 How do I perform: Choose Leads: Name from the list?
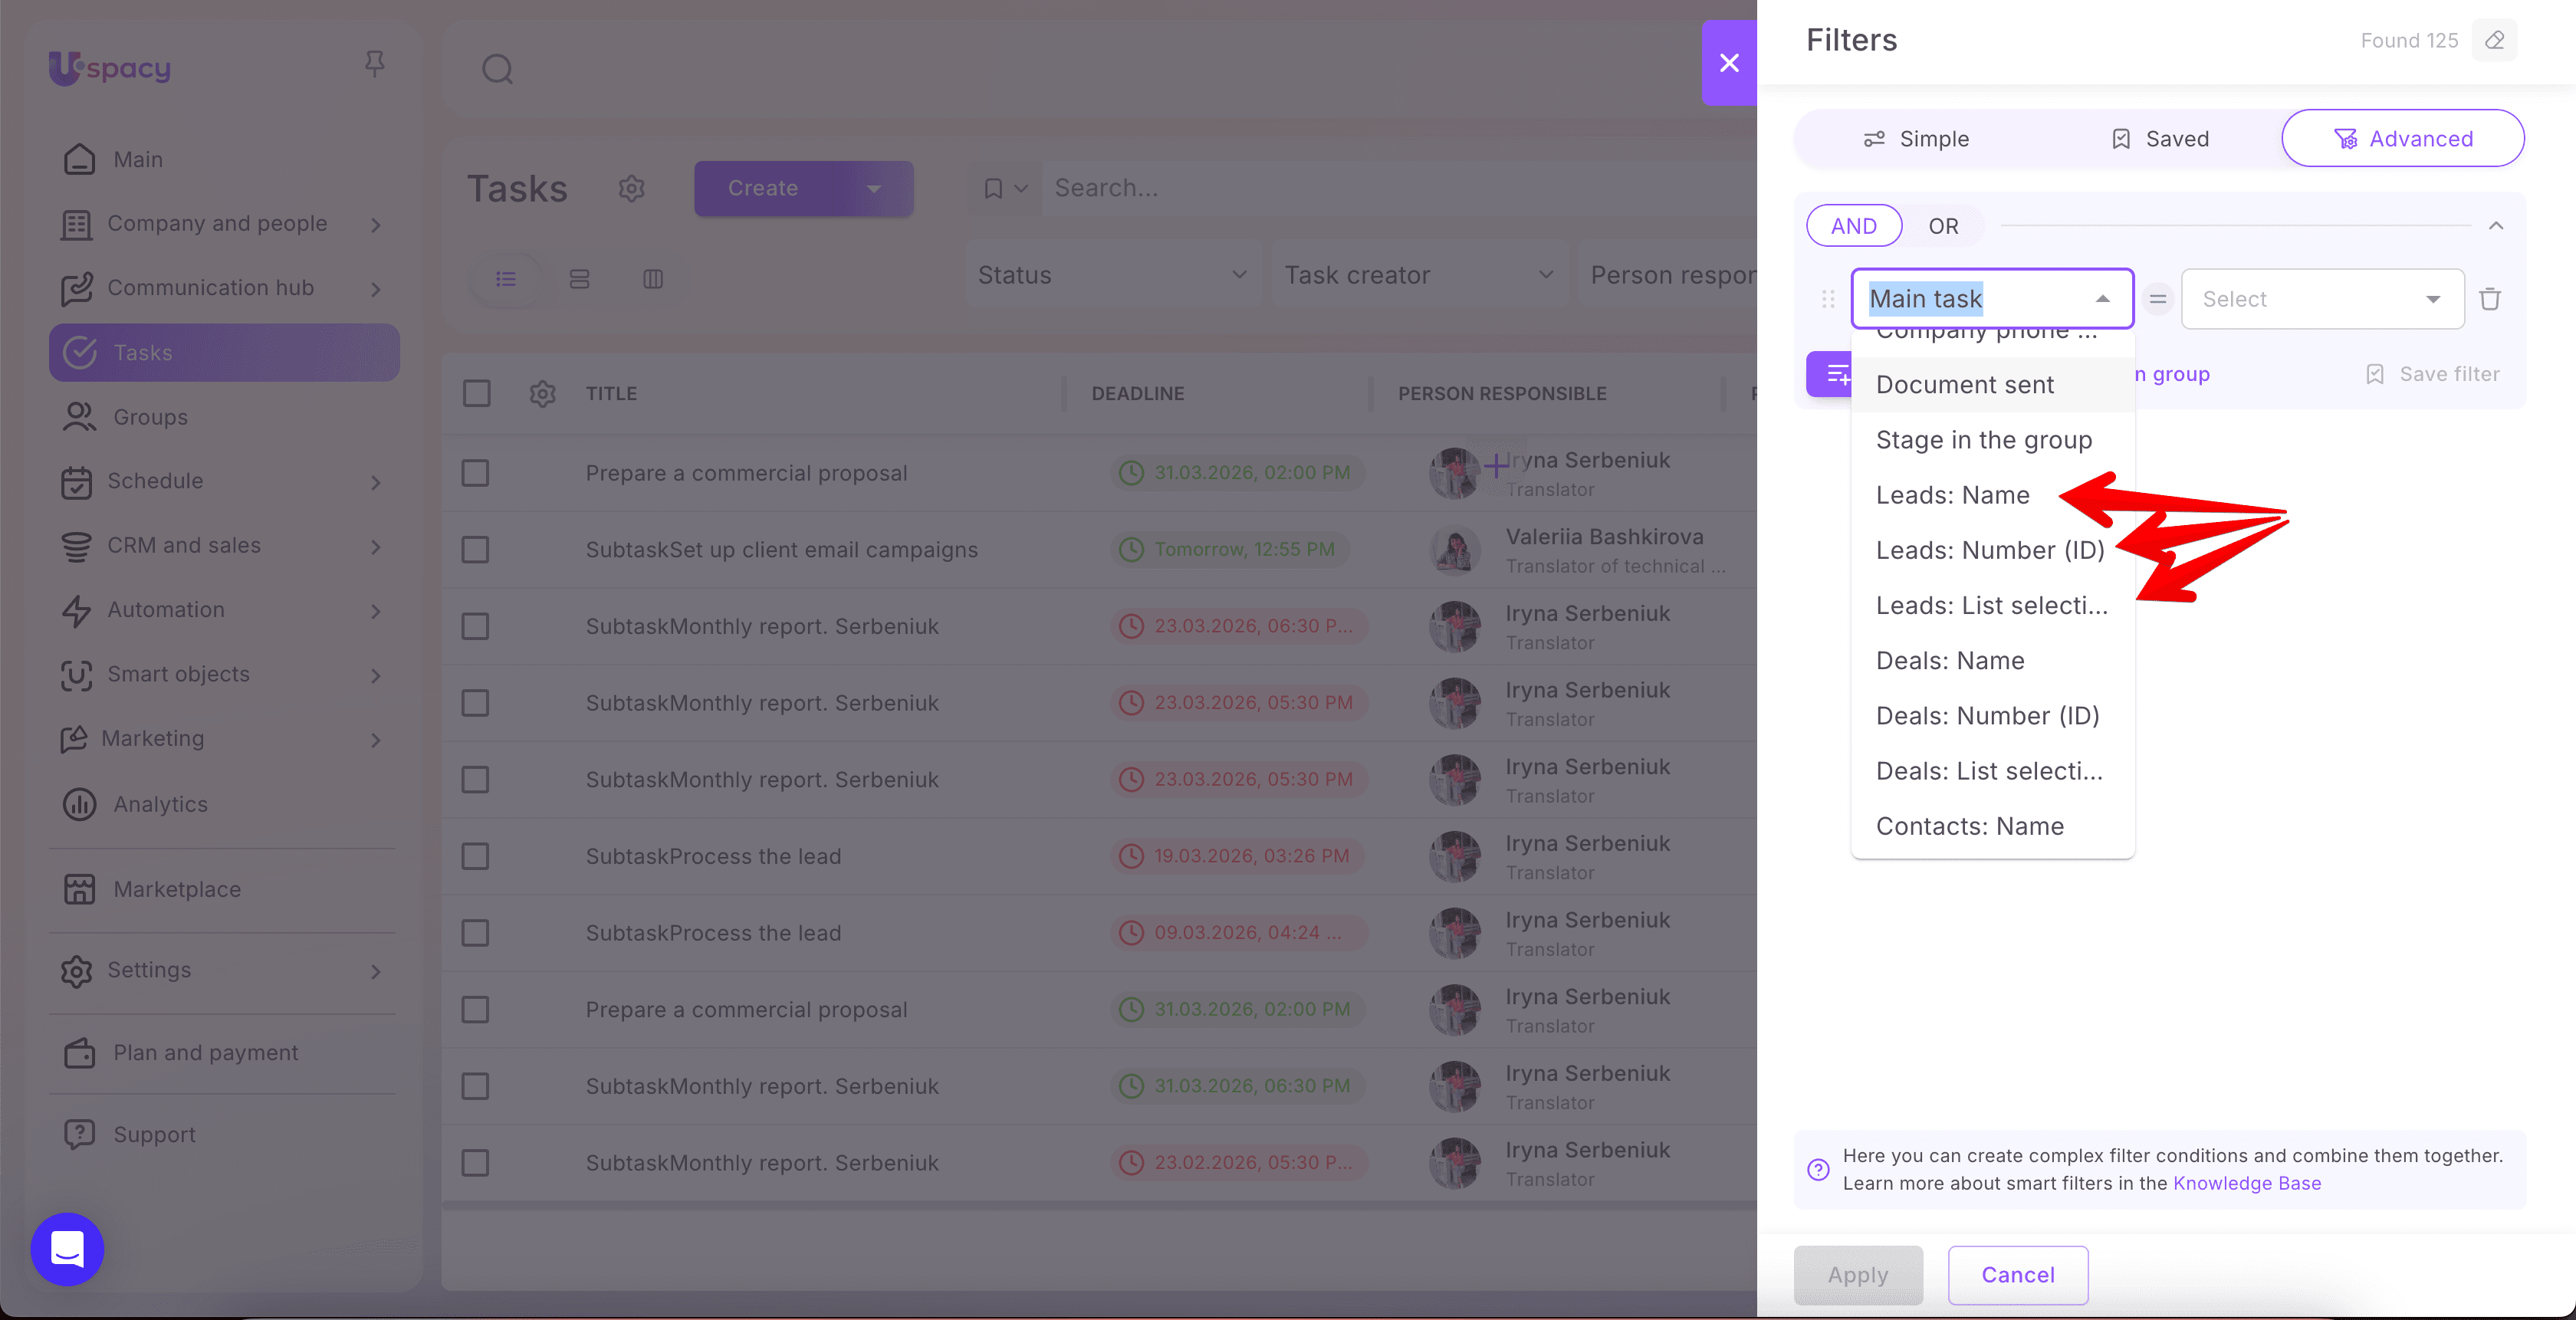[x=1952, y=495]
